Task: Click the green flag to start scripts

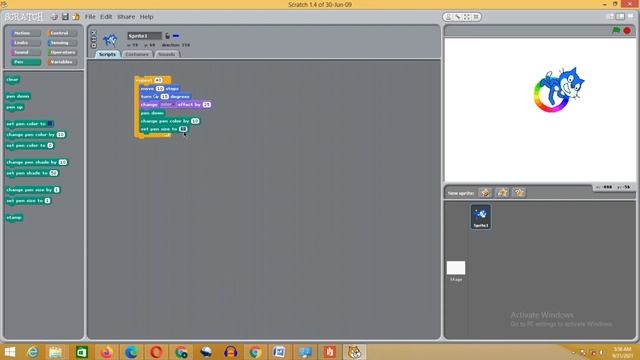Action: pyautogui.click(x=616, y=31)
